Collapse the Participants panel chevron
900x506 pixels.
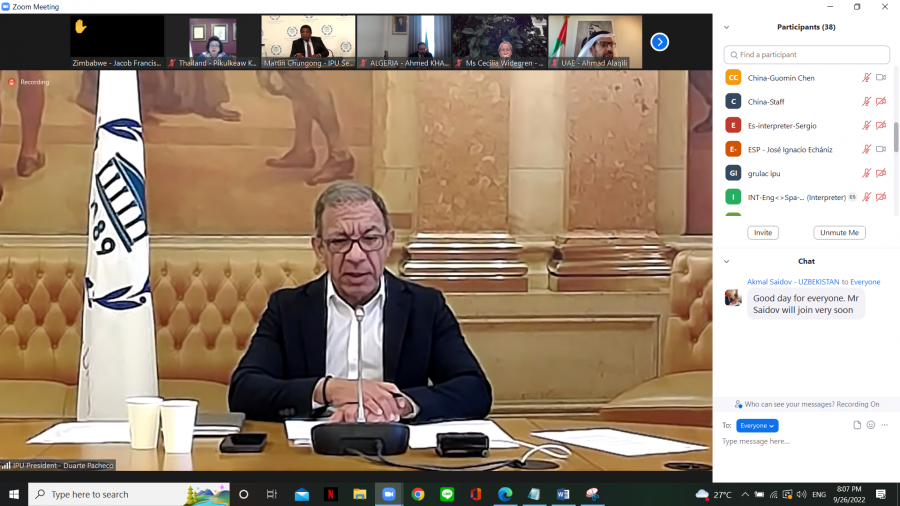click(727, 27)
